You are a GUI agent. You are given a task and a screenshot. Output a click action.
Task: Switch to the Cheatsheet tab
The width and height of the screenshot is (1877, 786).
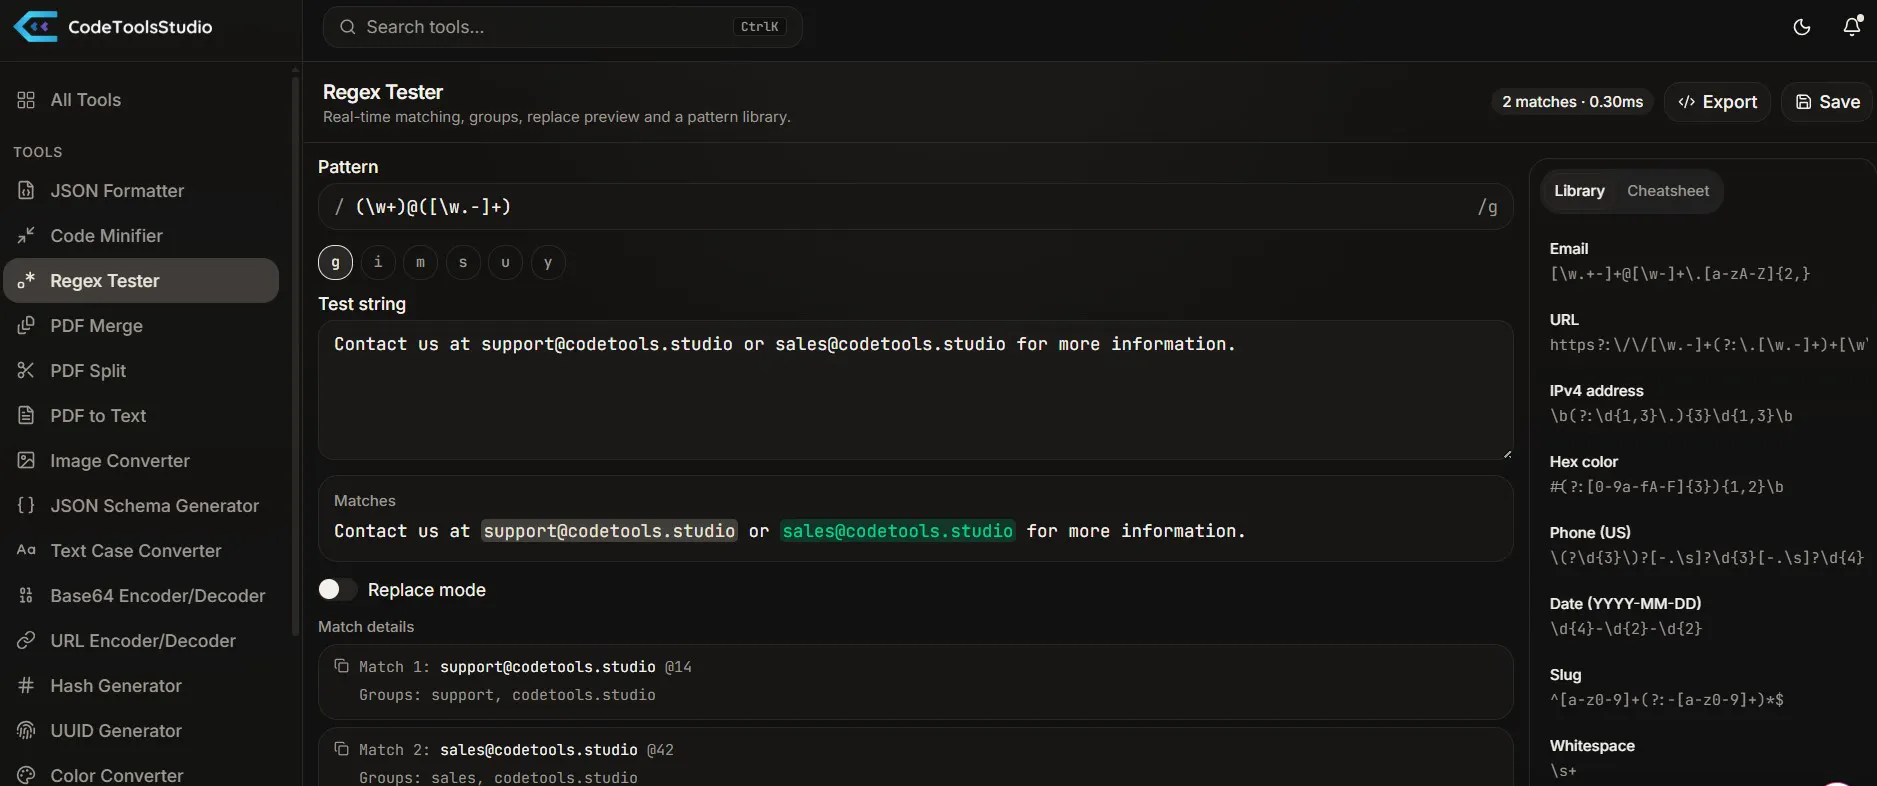pos(1668,191)
